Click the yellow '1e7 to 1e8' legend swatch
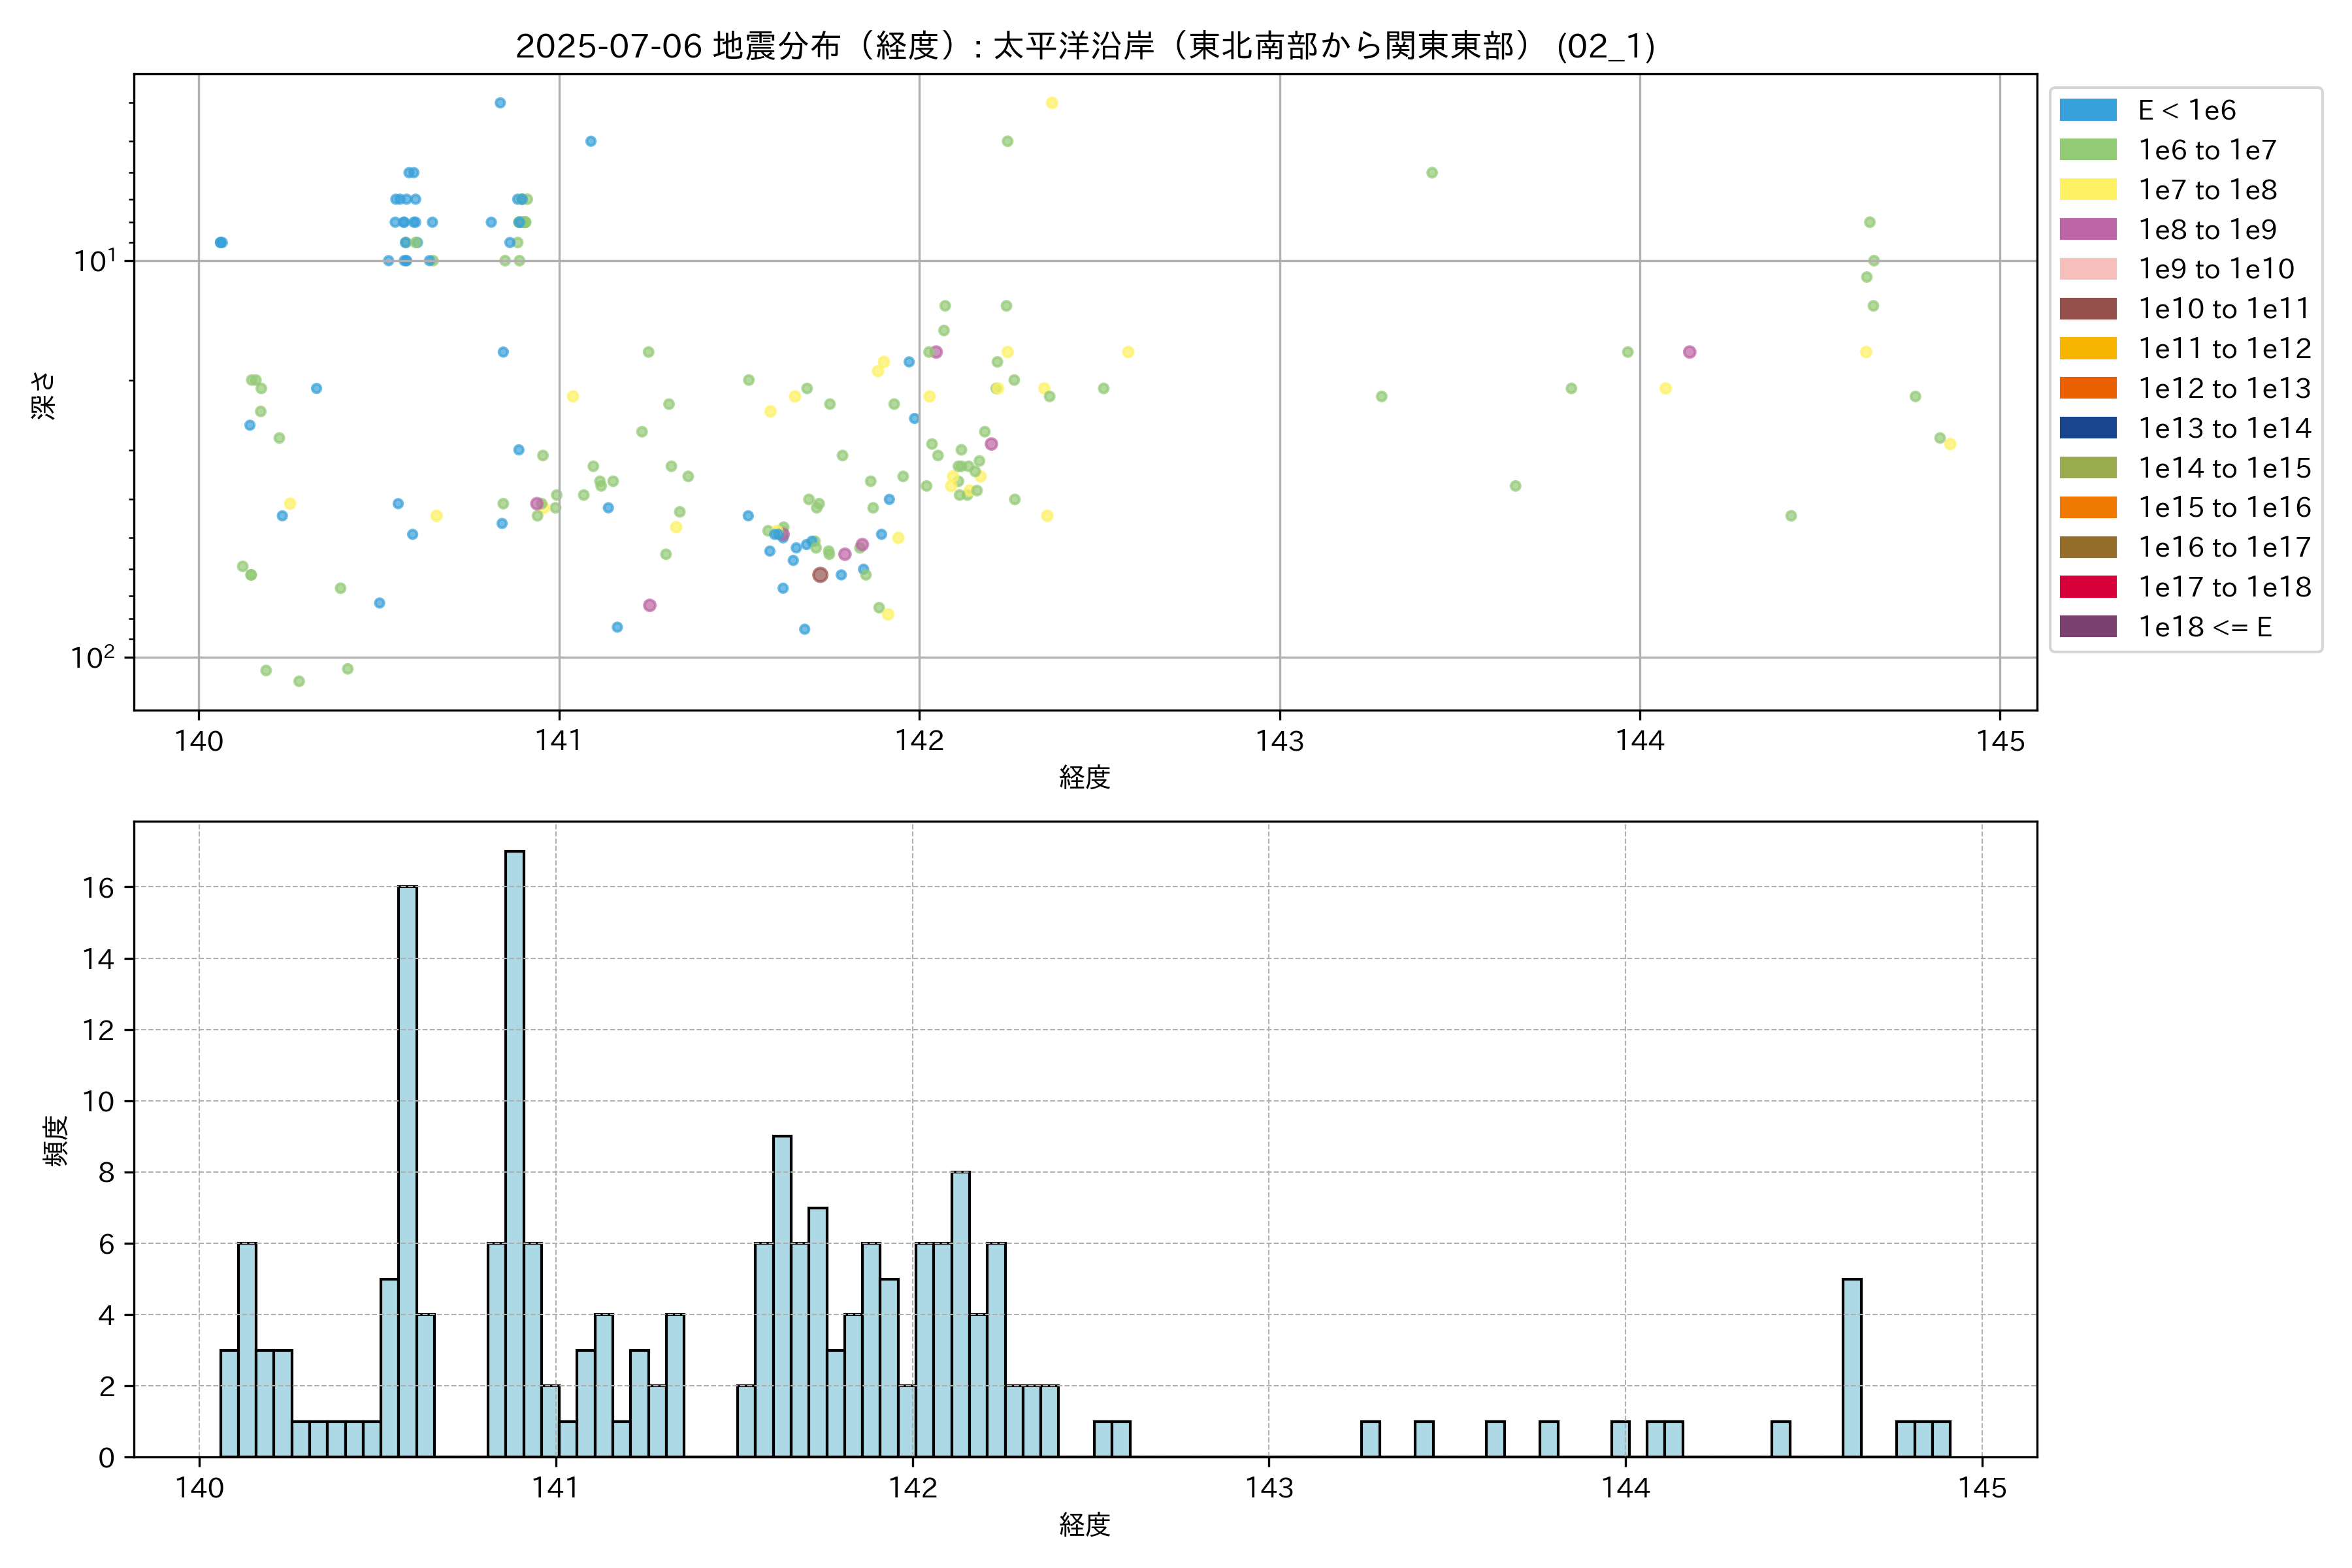The image size is (2352, 1568). [x=2087, y=190]
